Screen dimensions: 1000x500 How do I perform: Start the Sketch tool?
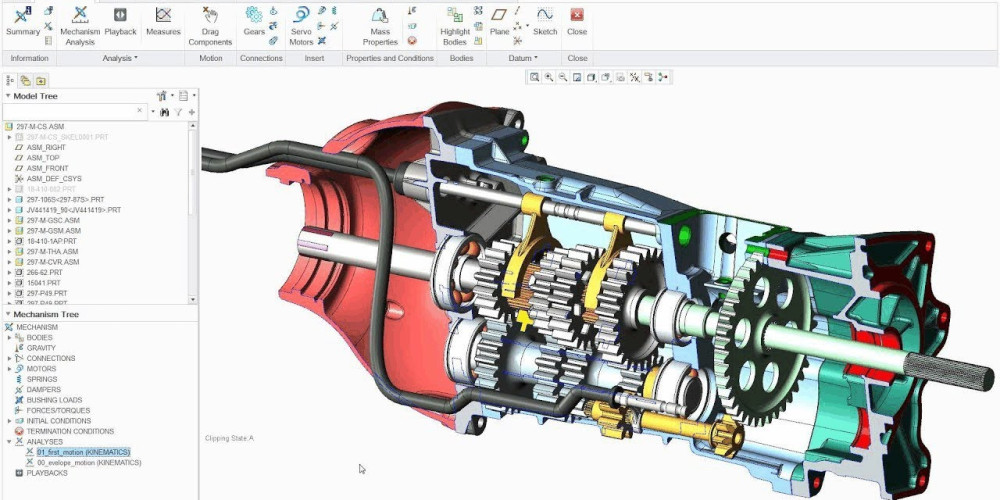click(x=545, y=22)
